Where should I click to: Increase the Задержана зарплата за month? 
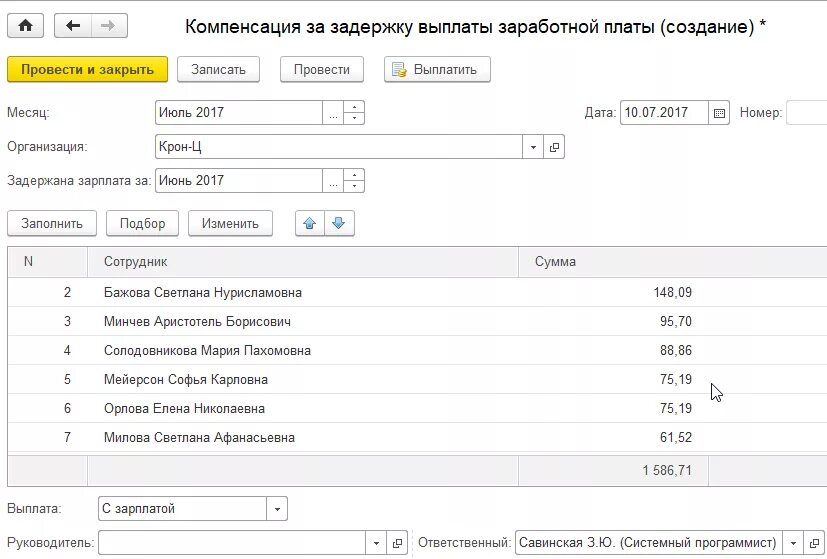pos(354,175)
